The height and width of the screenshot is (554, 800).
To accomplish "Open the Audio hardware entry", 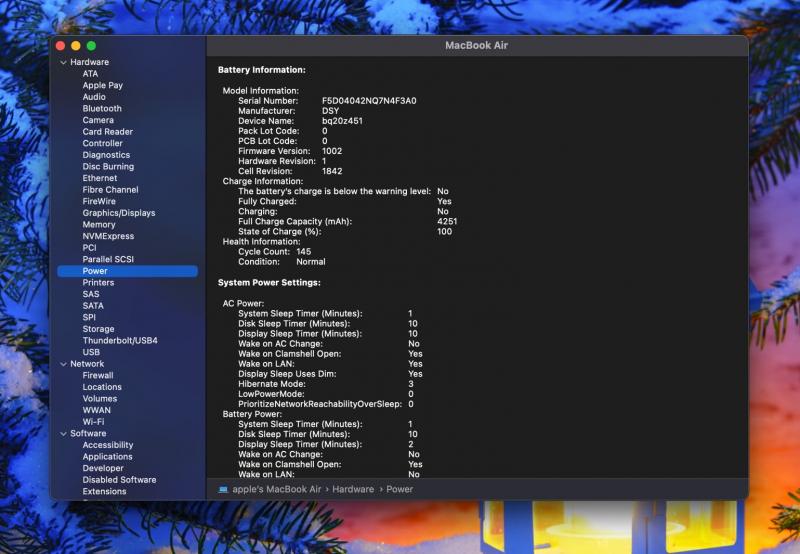I will [x=94, y=97].
